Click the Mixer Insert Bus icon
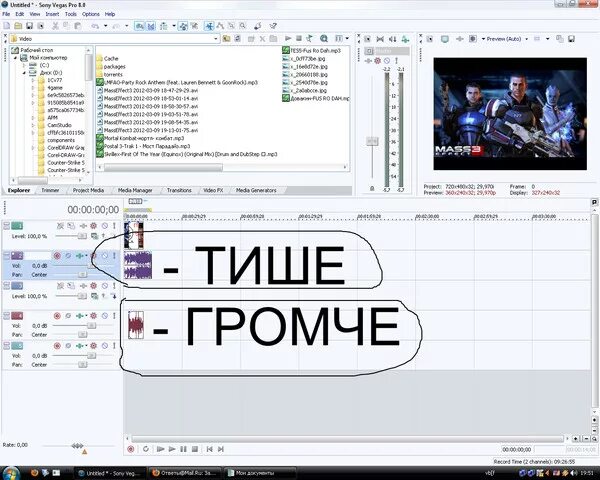The image size is (600, 480). 405,39
